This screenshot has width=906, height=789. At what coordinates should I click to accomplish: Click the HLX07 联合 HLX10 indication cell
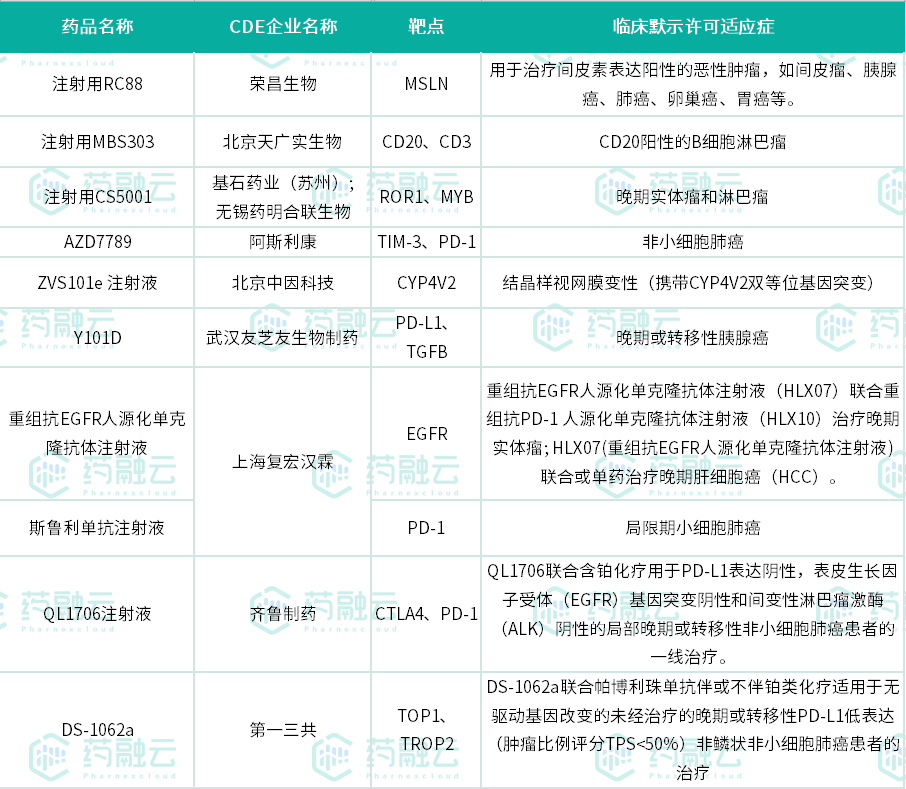tap(693, 433)
